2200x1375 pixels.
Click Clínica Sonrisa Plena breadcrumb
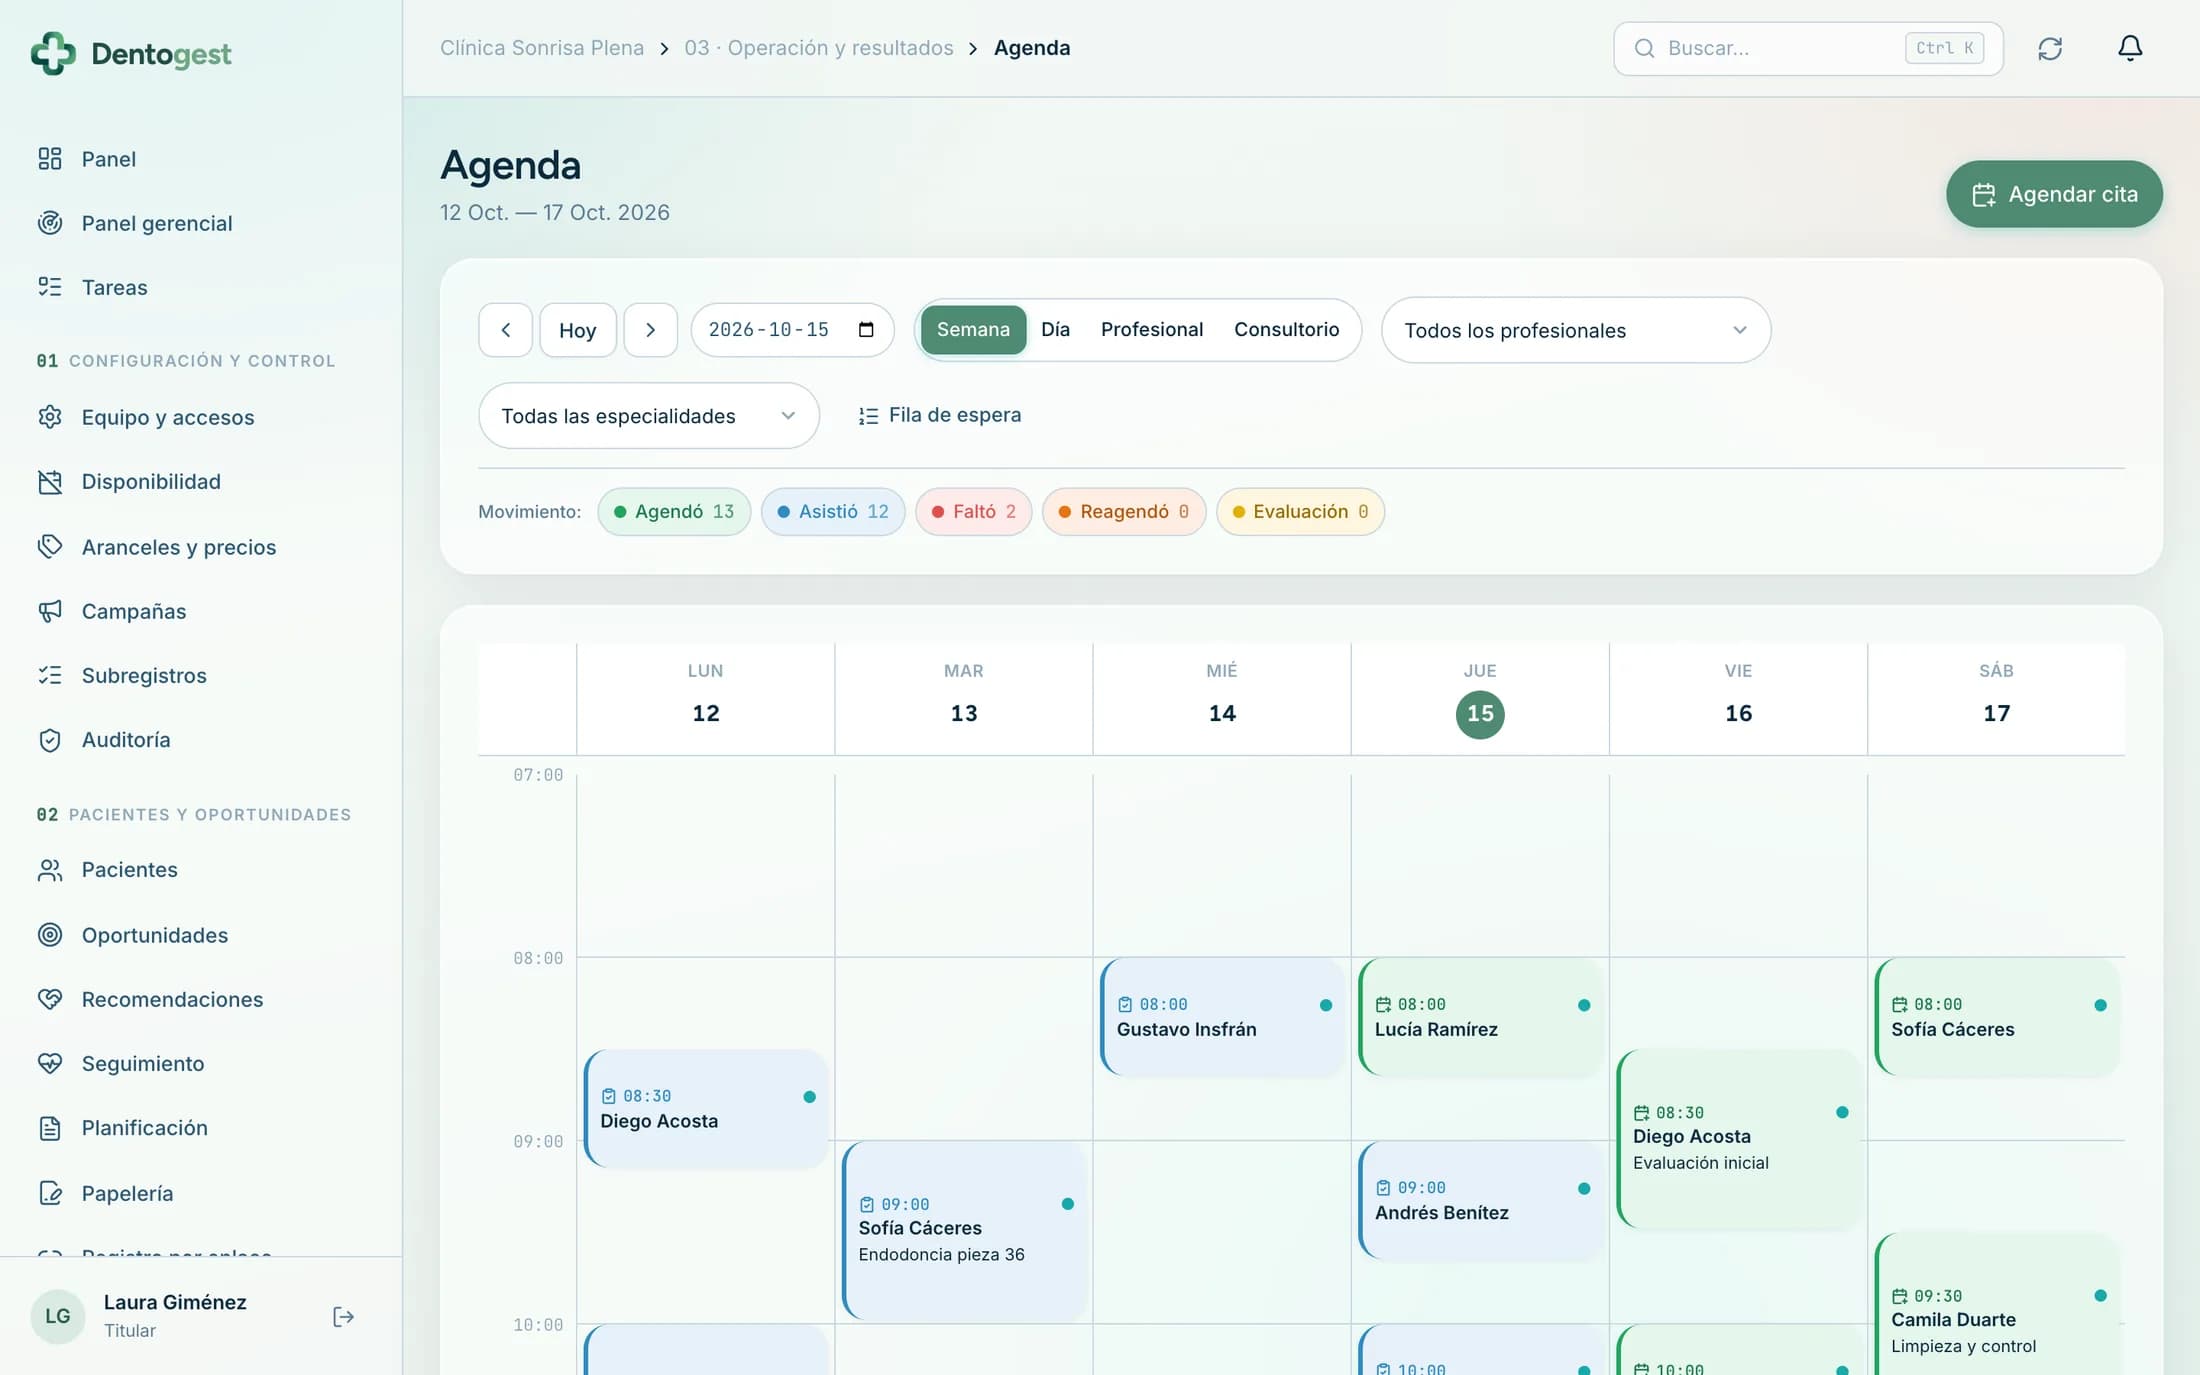point(542,48)
